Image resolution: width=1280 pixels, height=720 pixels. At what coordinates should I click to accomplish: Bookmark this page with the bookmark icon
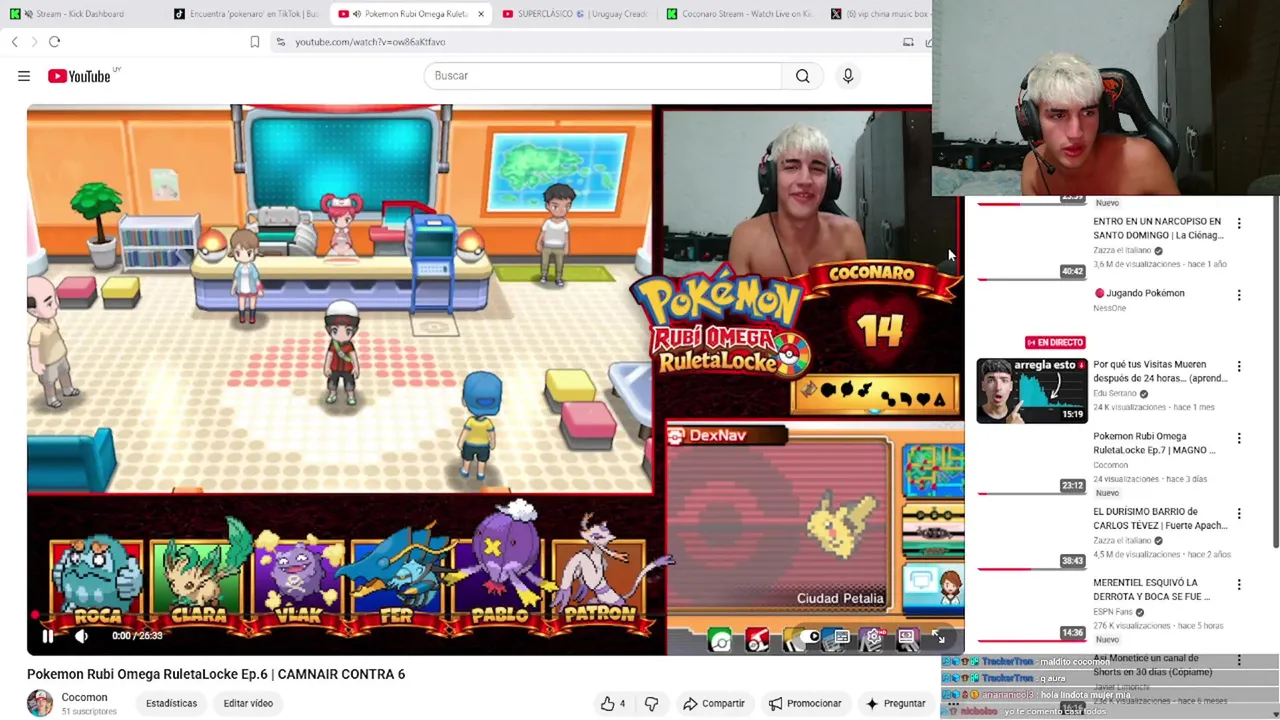click(x=255, y=42)
